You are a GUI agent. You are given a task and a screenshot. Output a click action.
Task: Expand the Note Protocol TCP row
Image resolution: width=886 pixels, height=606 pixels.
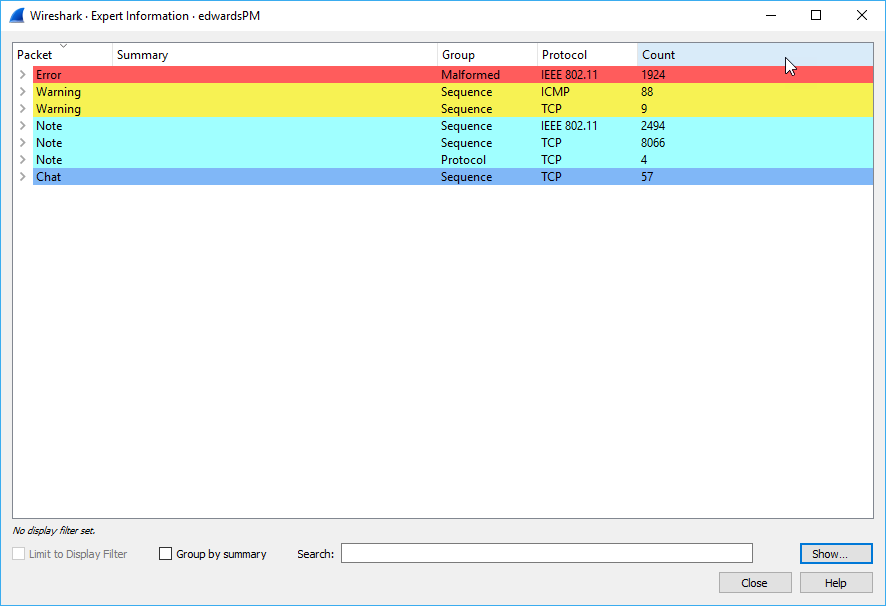tap(22, 160)
